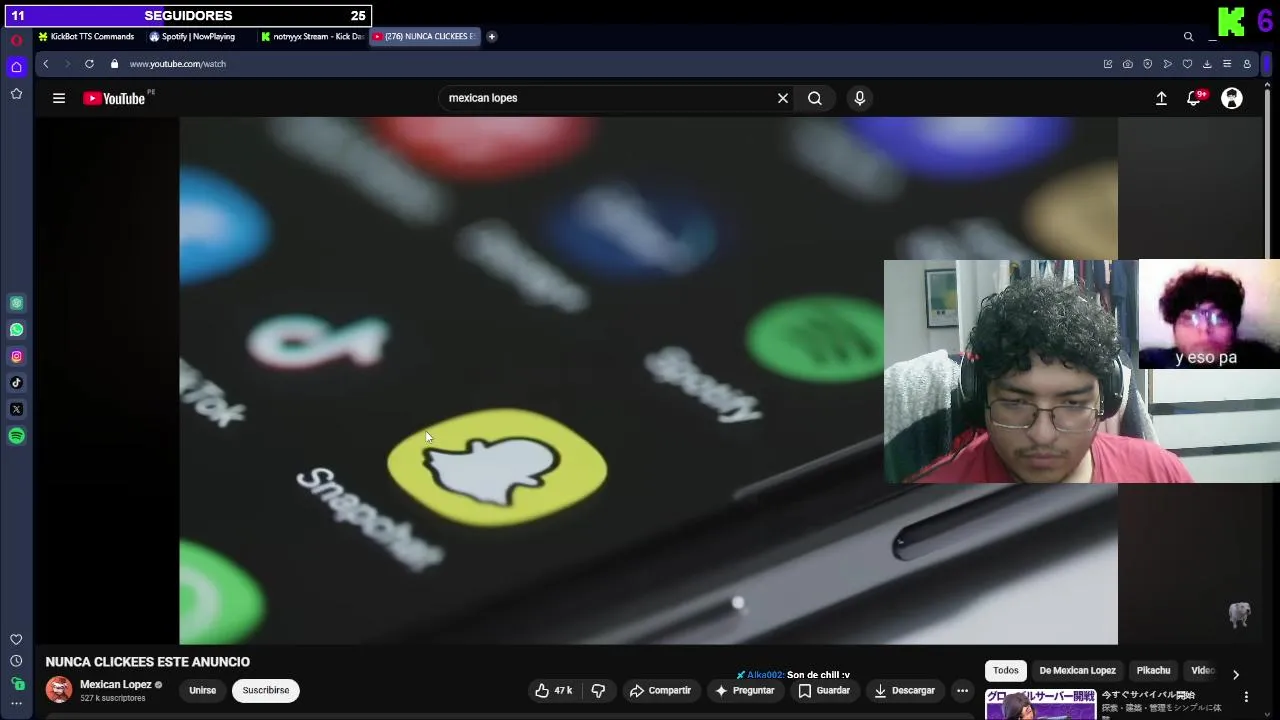Open the sidebar three-dot setup menu
The image size is (1280, 720).
click(16, 704)
